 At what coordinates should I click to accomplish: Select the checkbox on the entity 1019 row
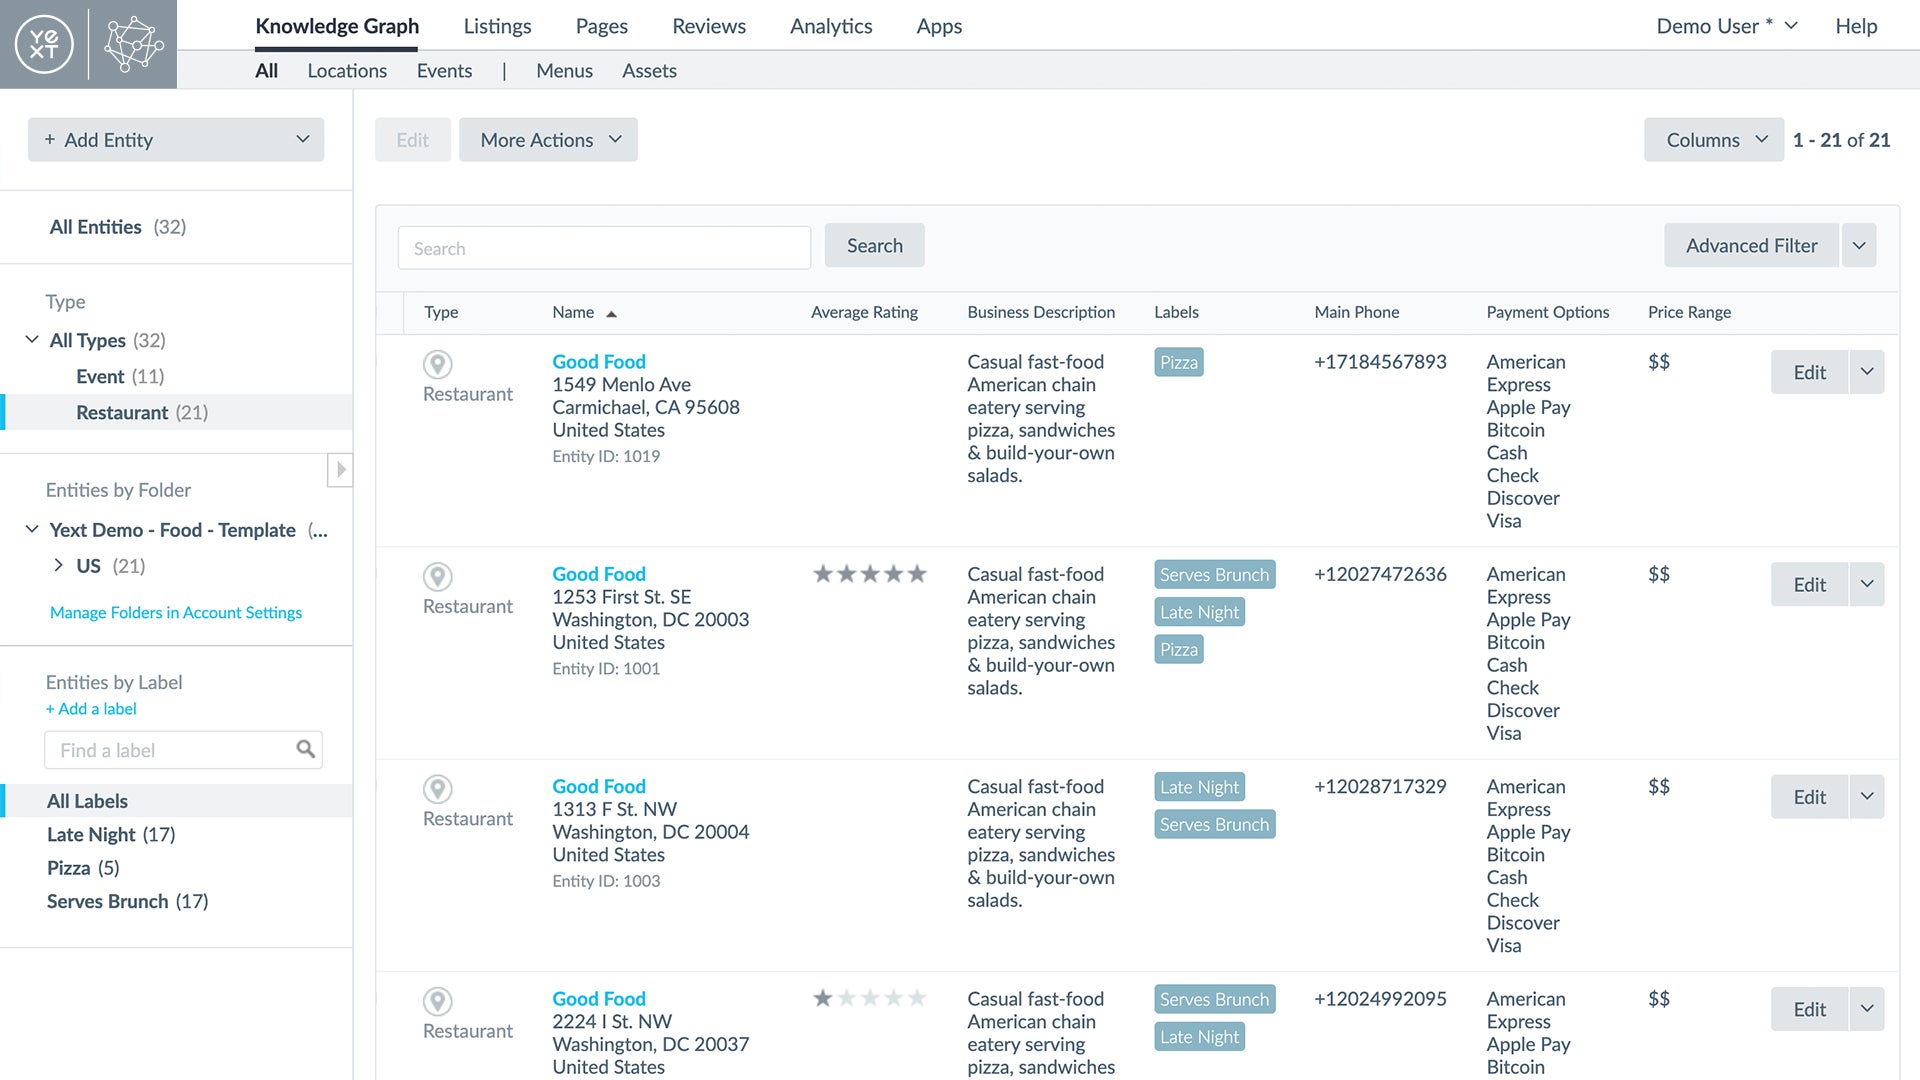[390, 364]
